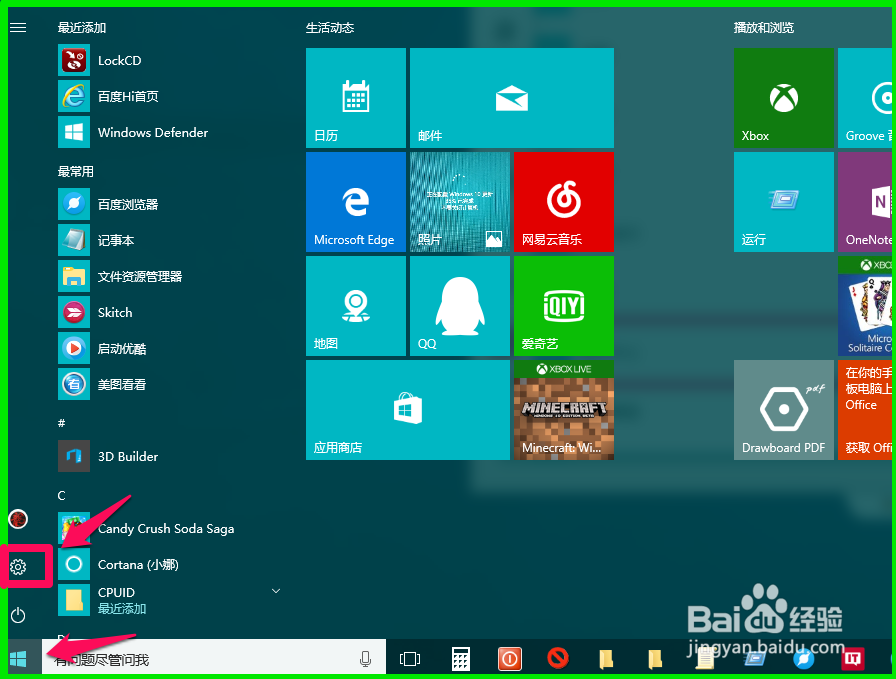
Task: Expand the CPUID folder chevron
Action: point(276,590)
